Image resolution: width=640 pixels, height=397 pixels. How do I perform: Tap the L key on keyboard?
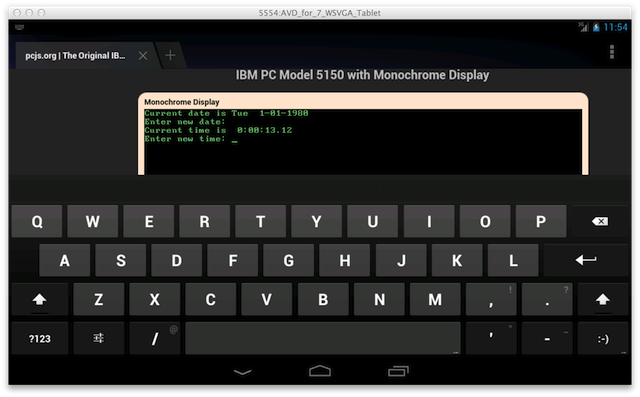(513, 260)
